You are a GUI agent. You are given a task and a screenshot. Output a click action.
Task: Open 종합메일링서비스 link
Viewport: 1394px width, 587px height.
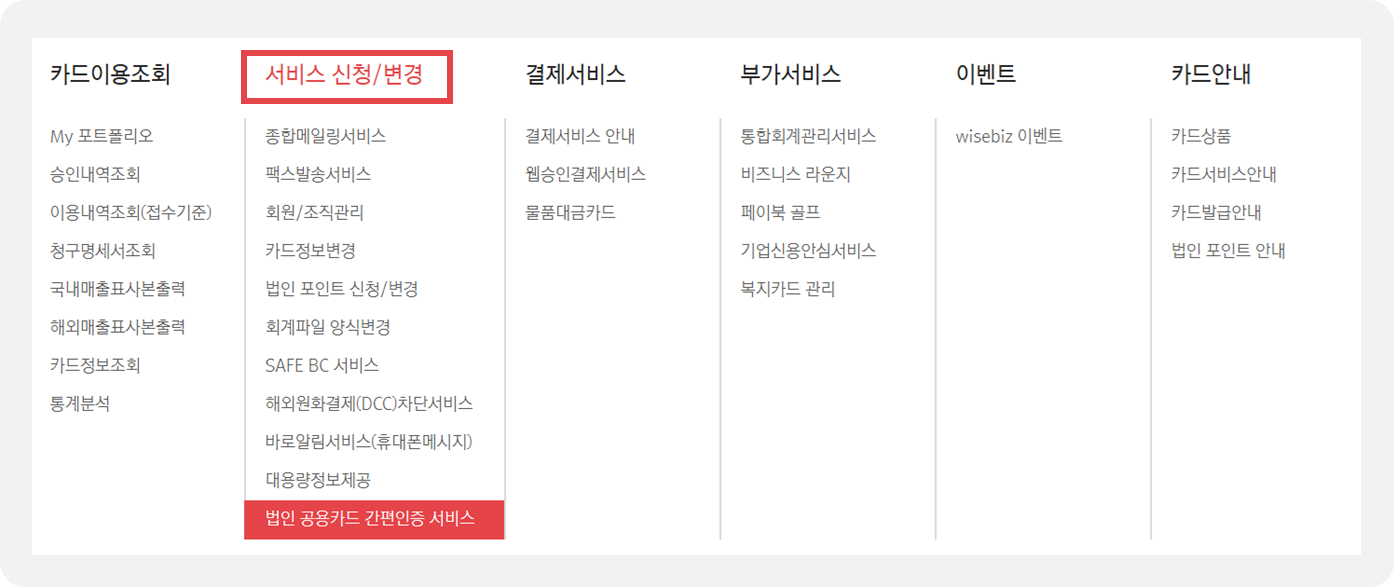click(x=325, y=136)
